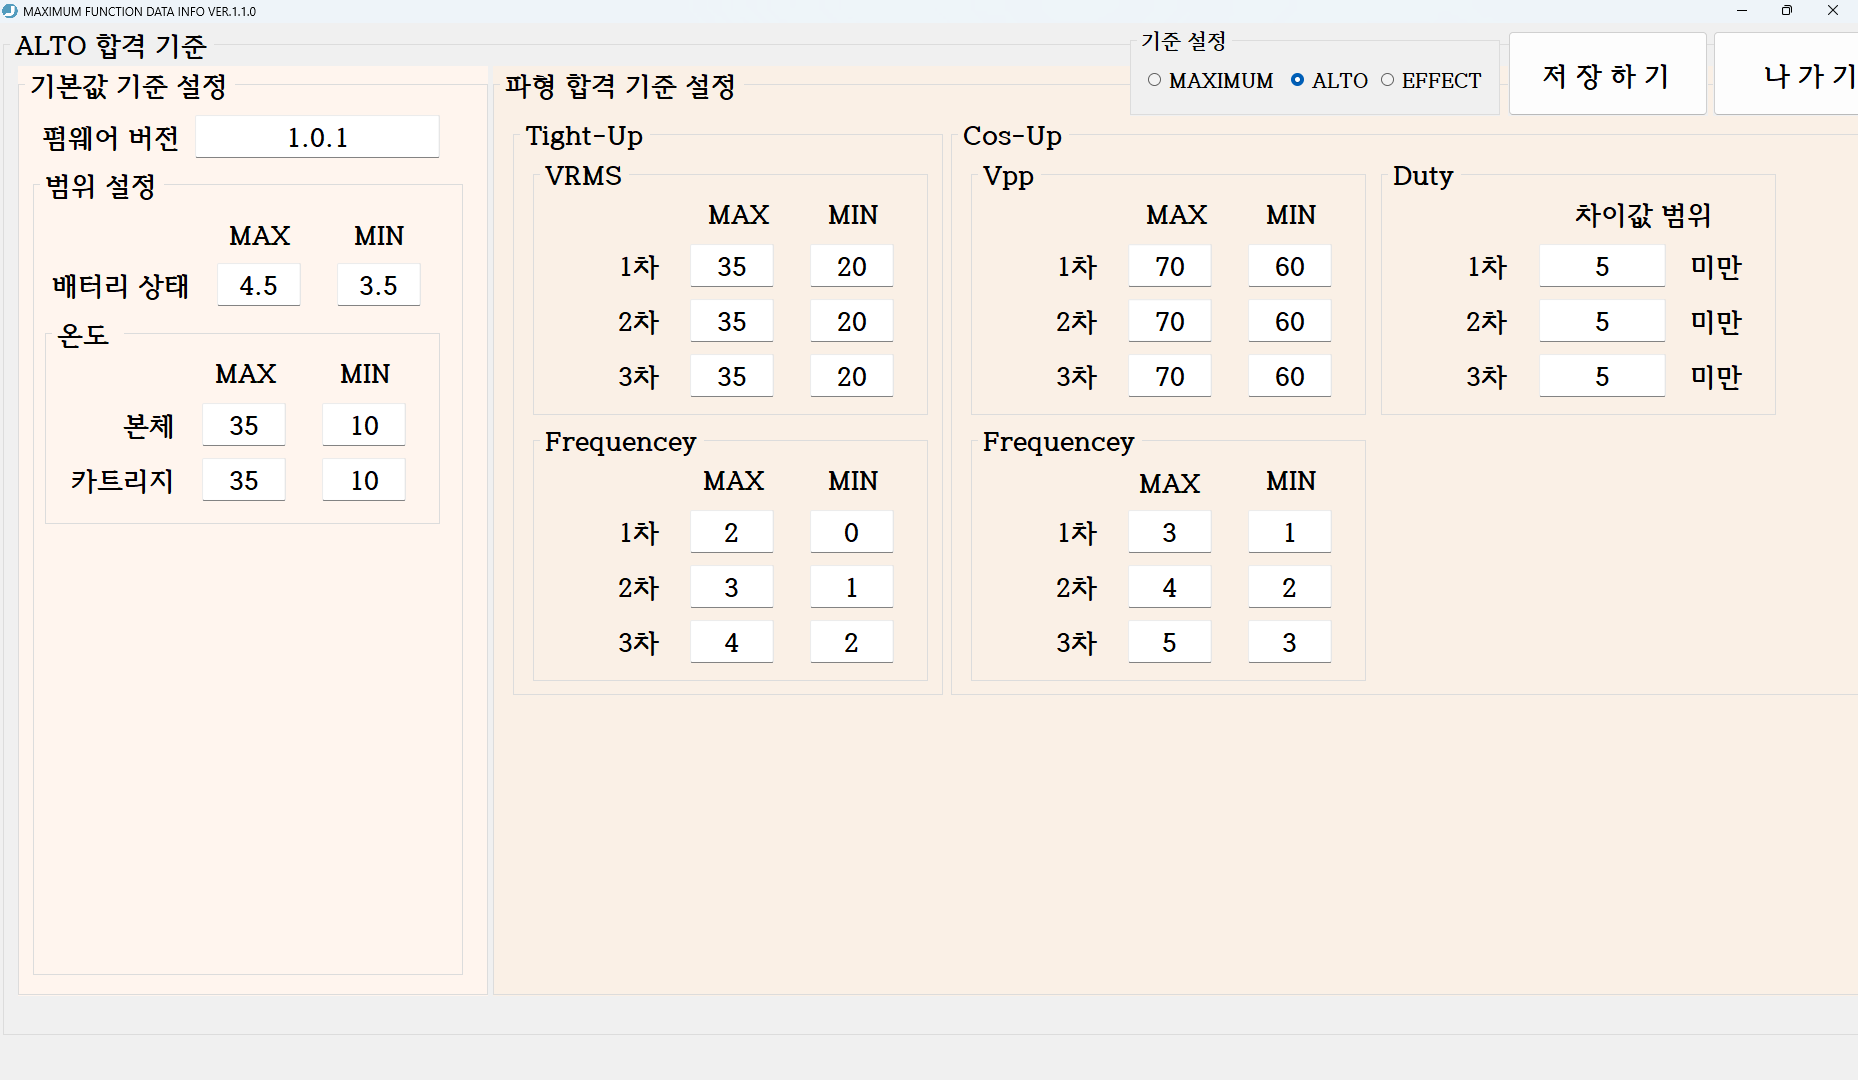Click Tight-Up Frequencey 1차 MIN field
Image resolution: width=1858 pixels, height=1080 pixels.
[851, 533]
